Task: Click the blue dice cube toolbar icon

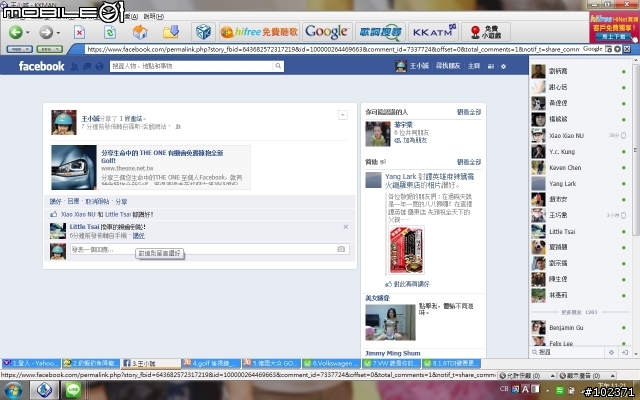Action: pyautogui.click(x=203, y=32)
